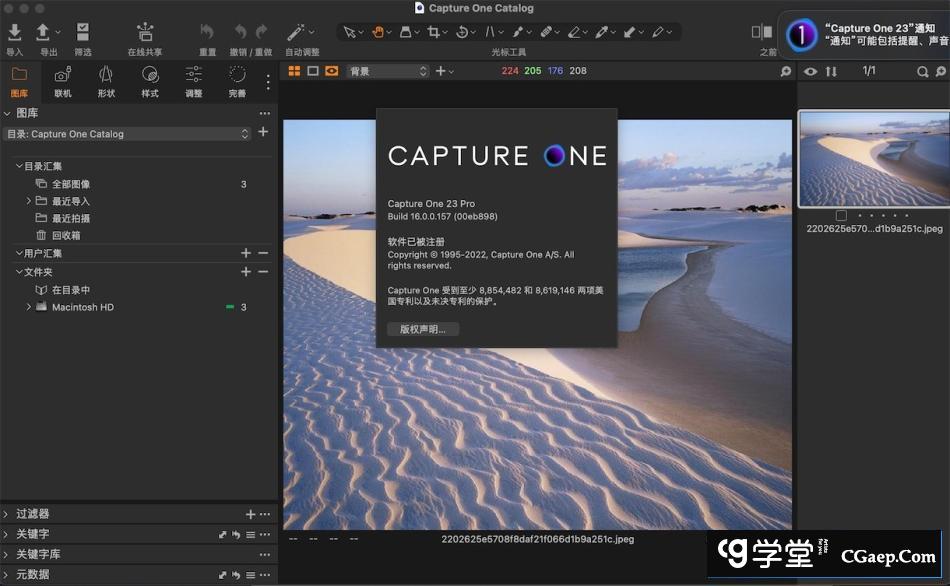Click the 之前 before/after compare icon
950x586 pixels.
(x=762, y=33)
